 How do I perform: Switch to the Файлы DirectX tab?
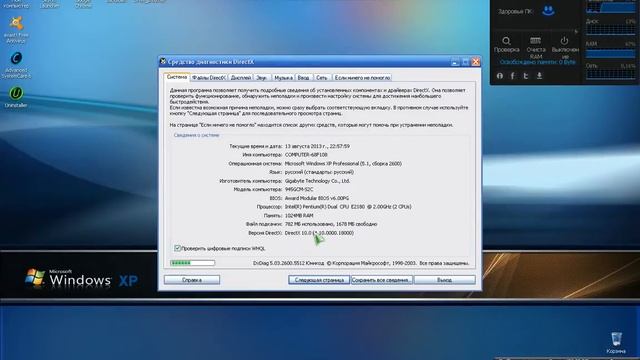209,78
